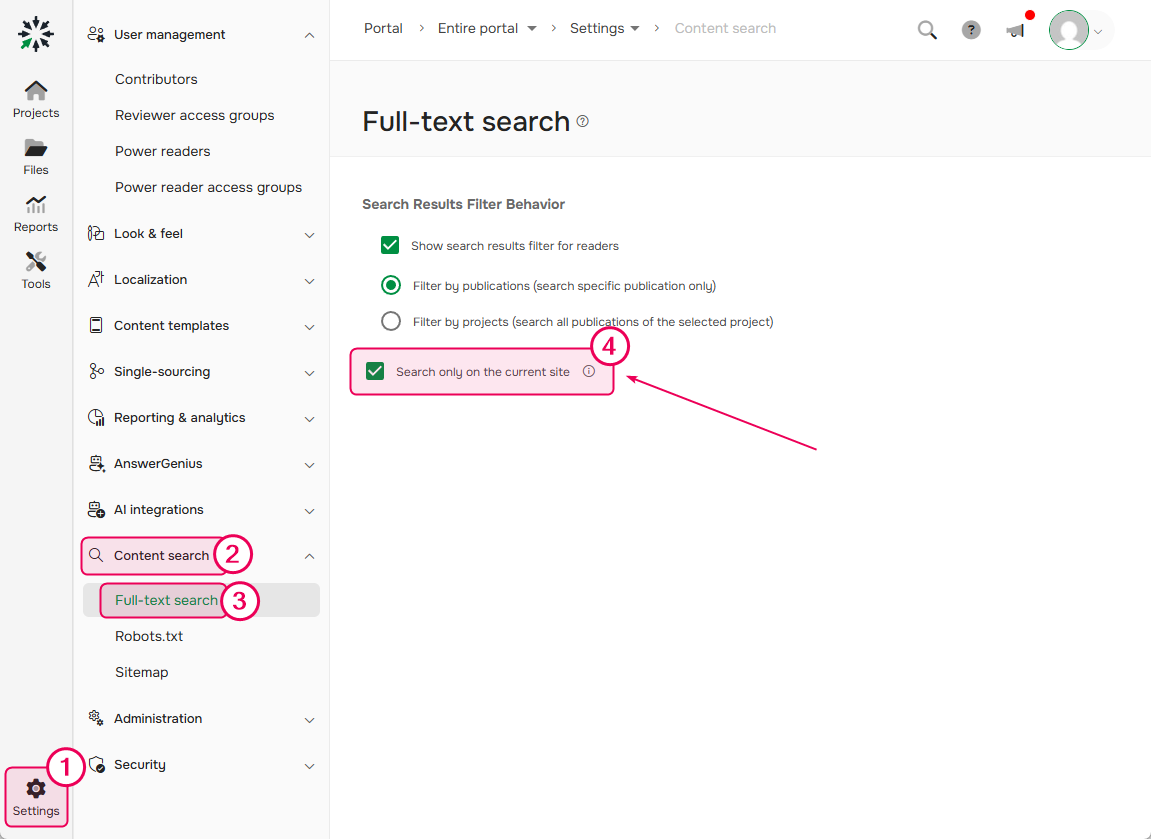Click the Content search magnifier icon

(x=95, y=555)
